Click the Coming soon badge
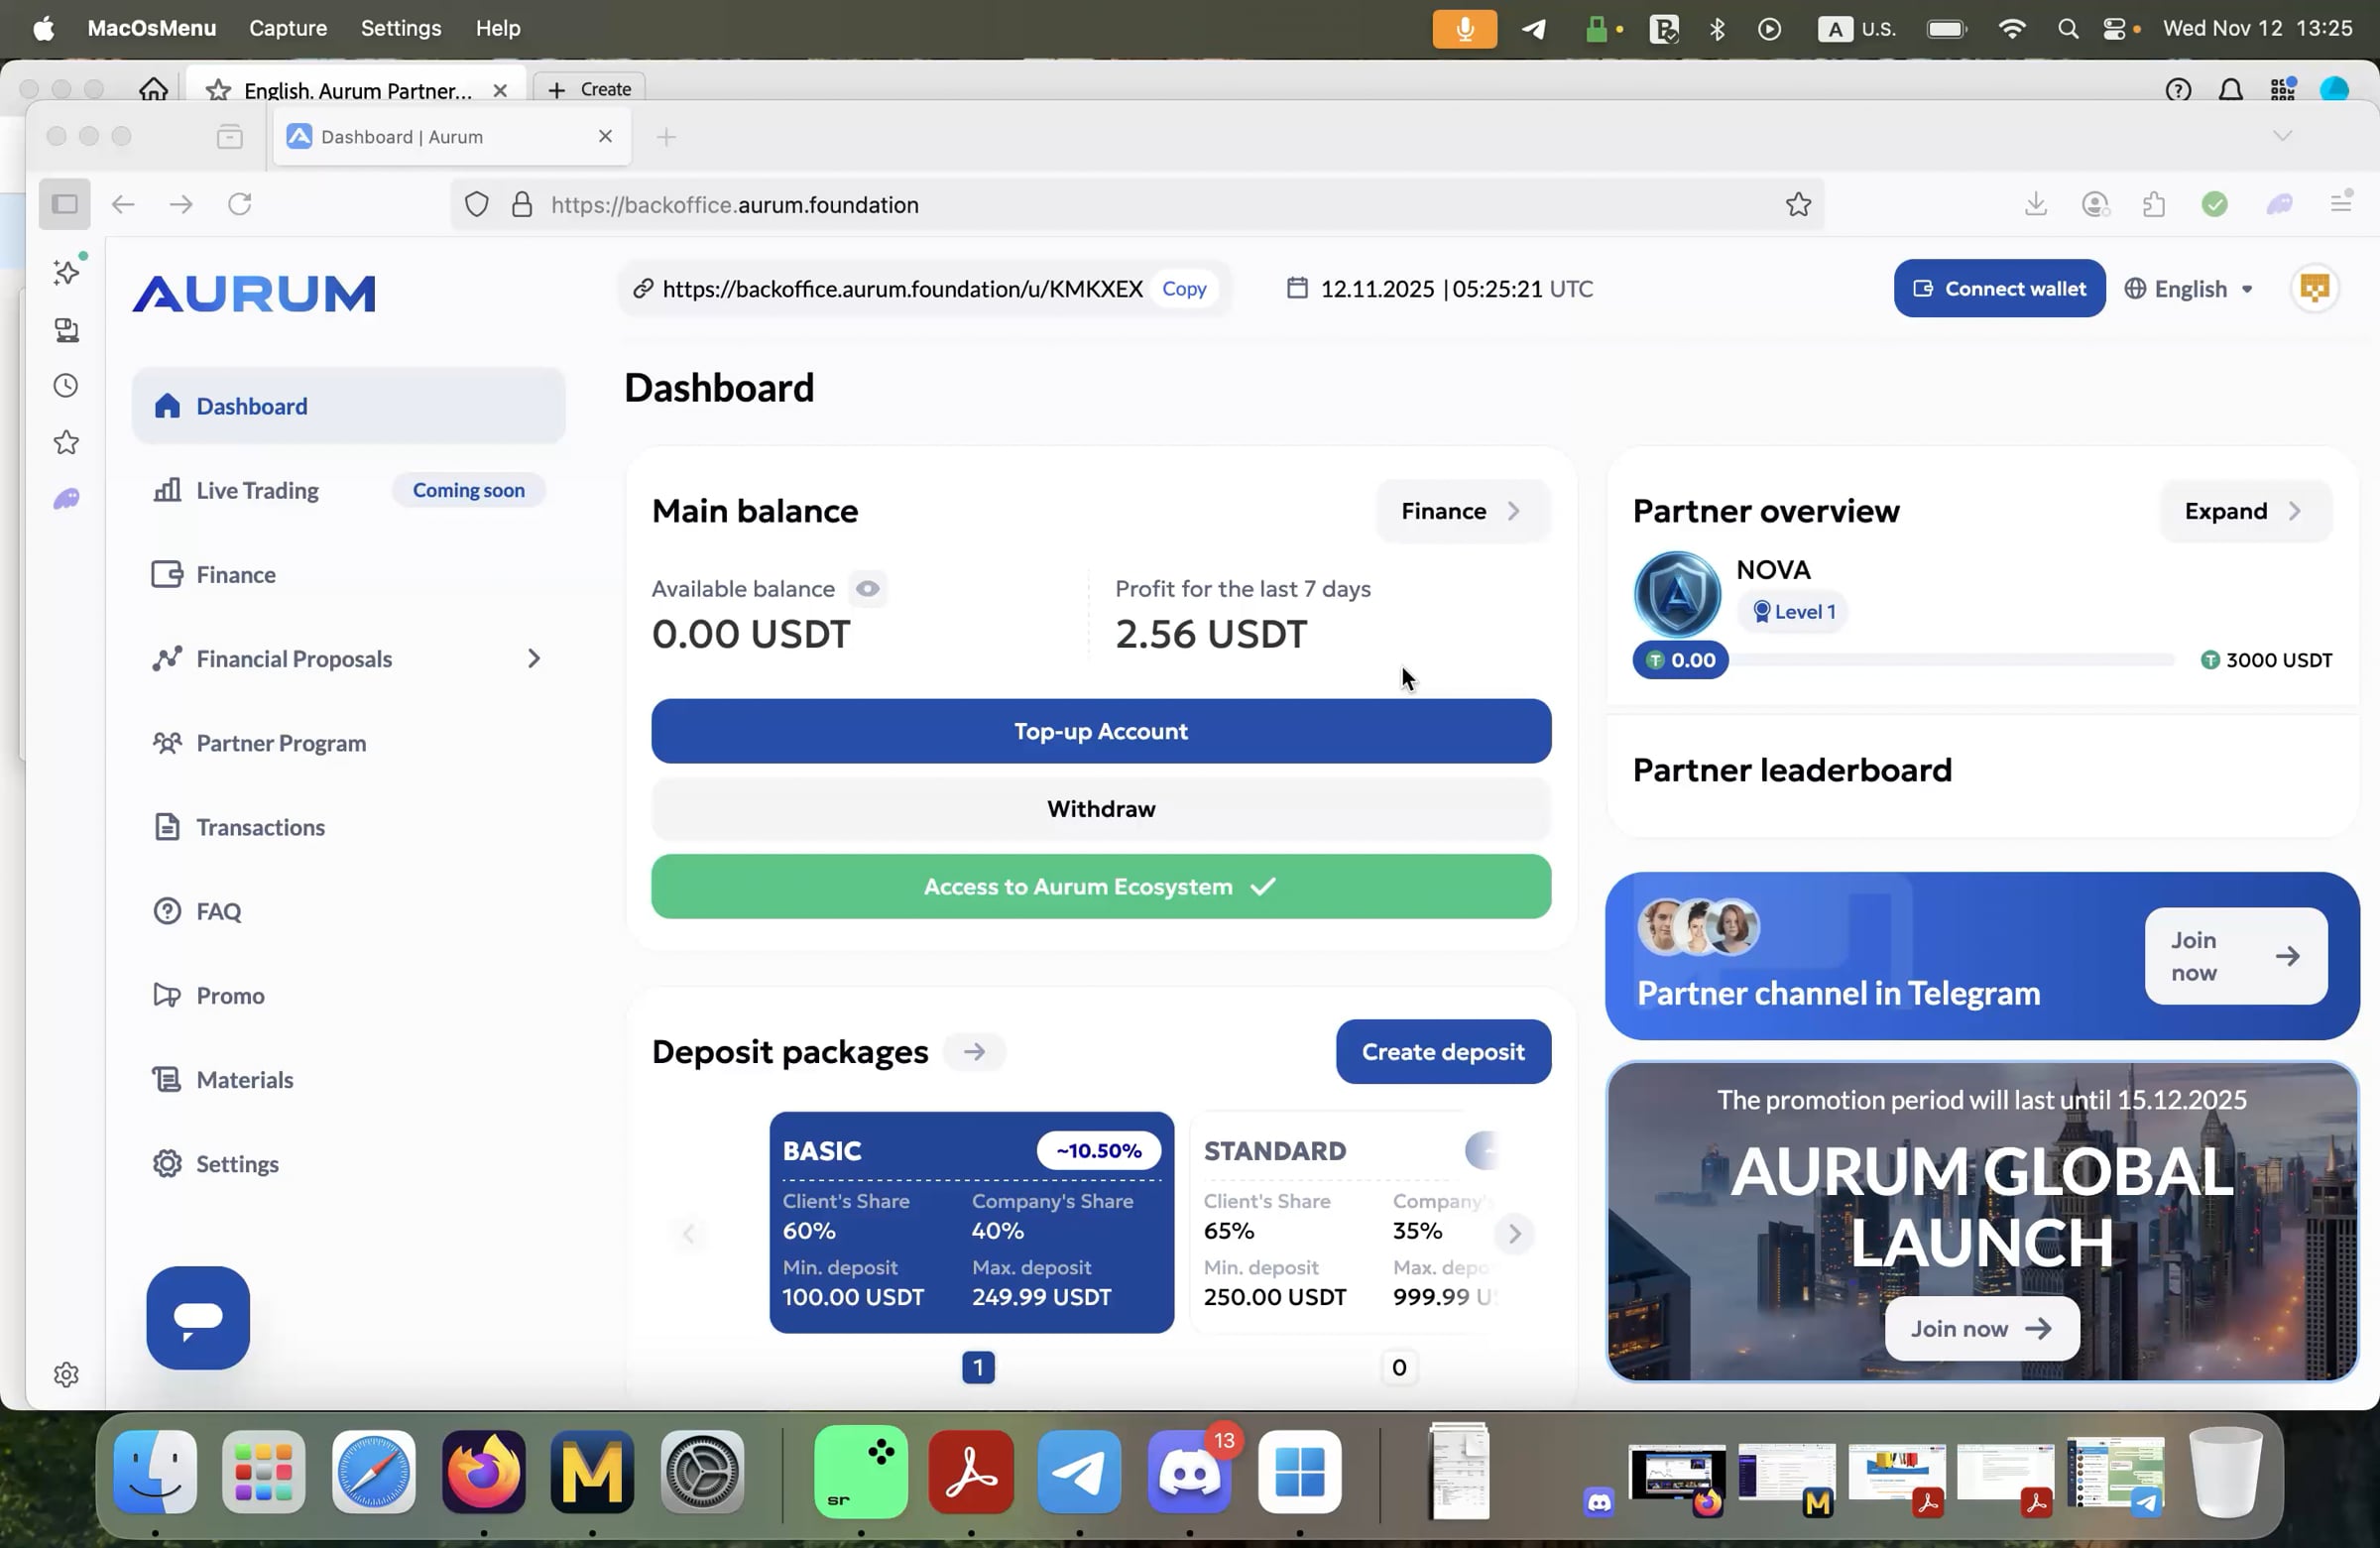 (x=468, y=490)
